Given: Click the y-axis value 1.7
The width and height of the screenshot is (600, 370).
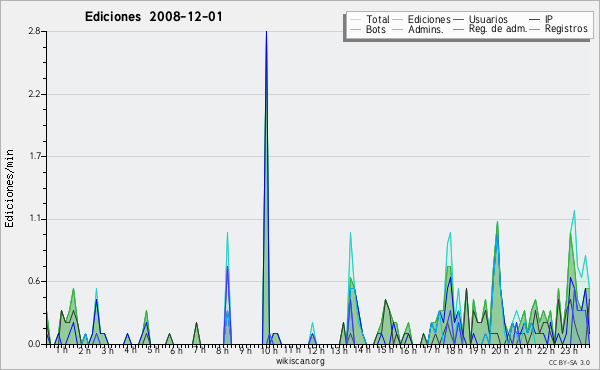Looking at the screenshot, I should [35, 156].
